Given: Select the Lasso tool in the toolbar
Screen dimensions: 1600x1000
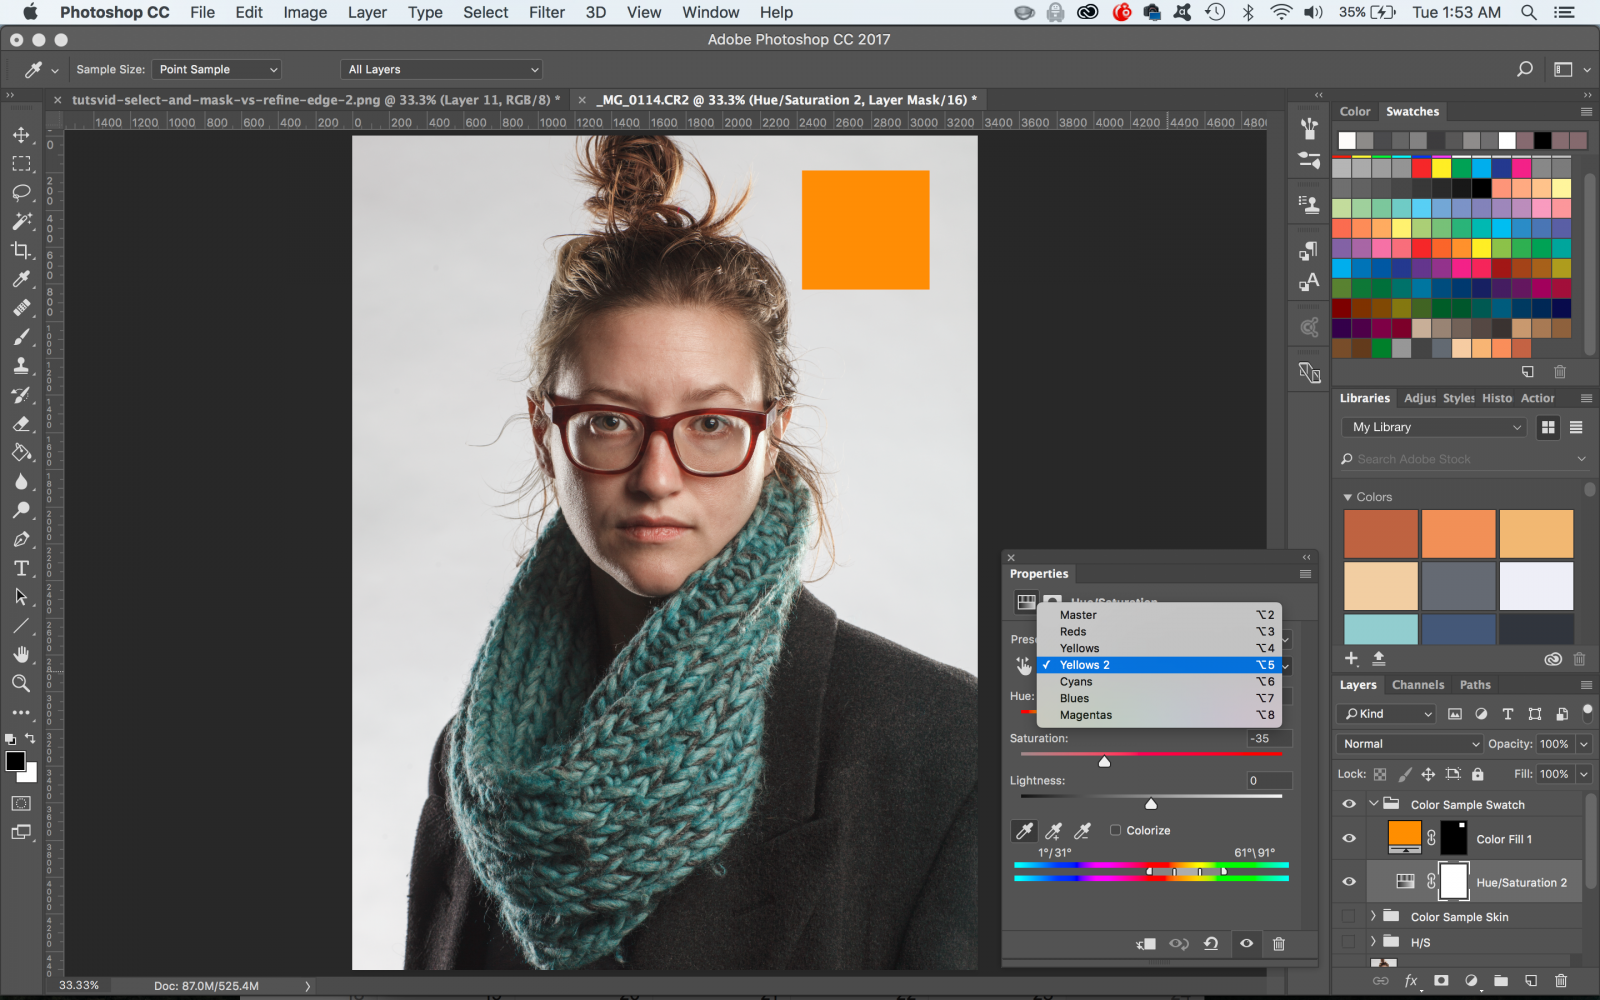Looking at the screenshot, I should [22, 194].
